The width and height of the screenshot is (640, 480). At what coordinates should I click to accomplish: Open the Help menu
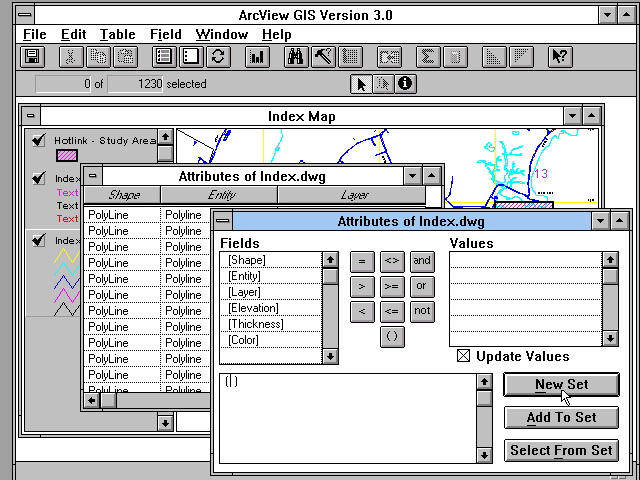pyautogui.click(x=277, y=35)
